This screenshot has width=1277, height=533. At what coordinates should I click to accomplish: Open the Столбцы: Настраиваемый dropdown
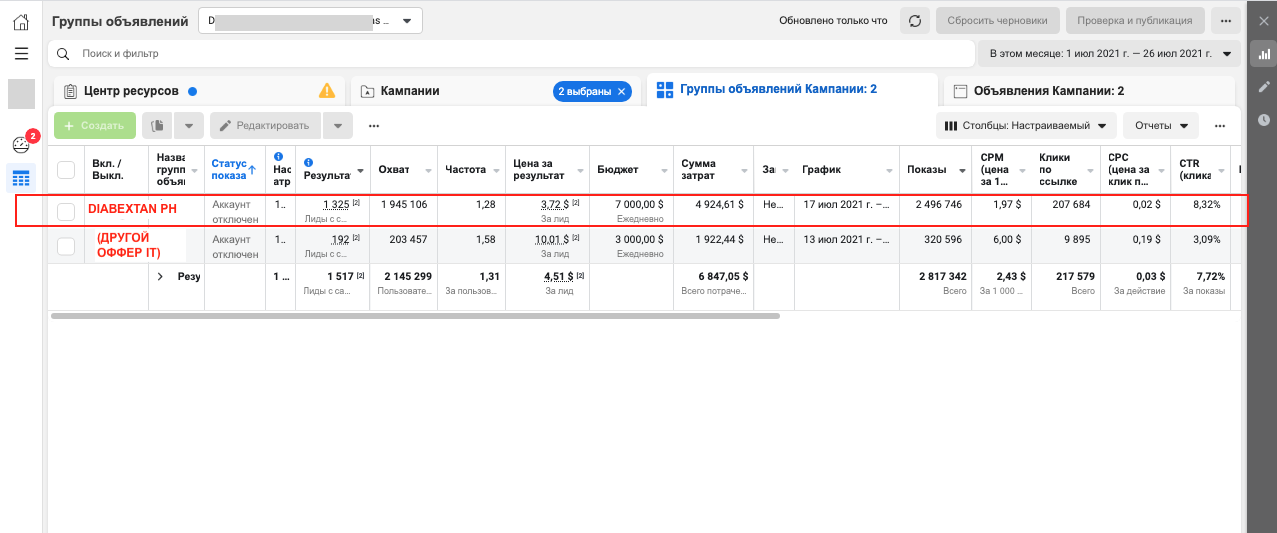pyautogui.click(x=1026, y=126)
